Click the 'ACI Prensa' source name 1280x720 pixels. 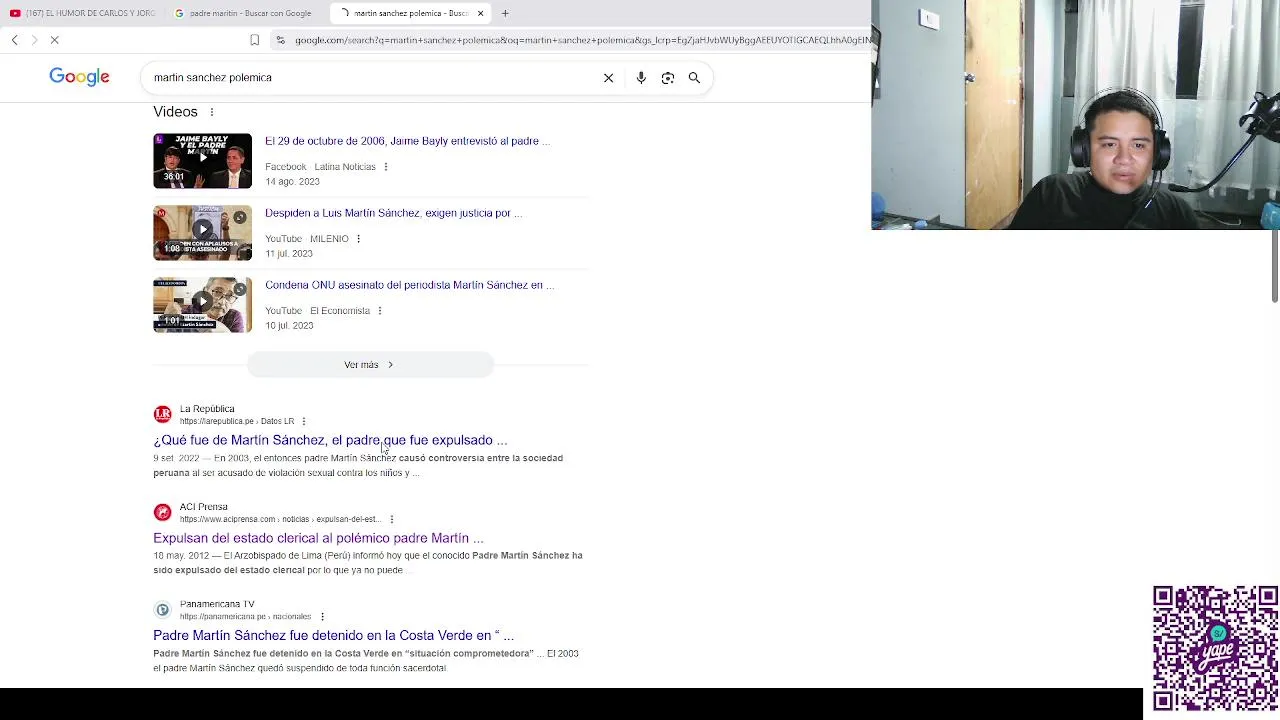pos(203,507)
